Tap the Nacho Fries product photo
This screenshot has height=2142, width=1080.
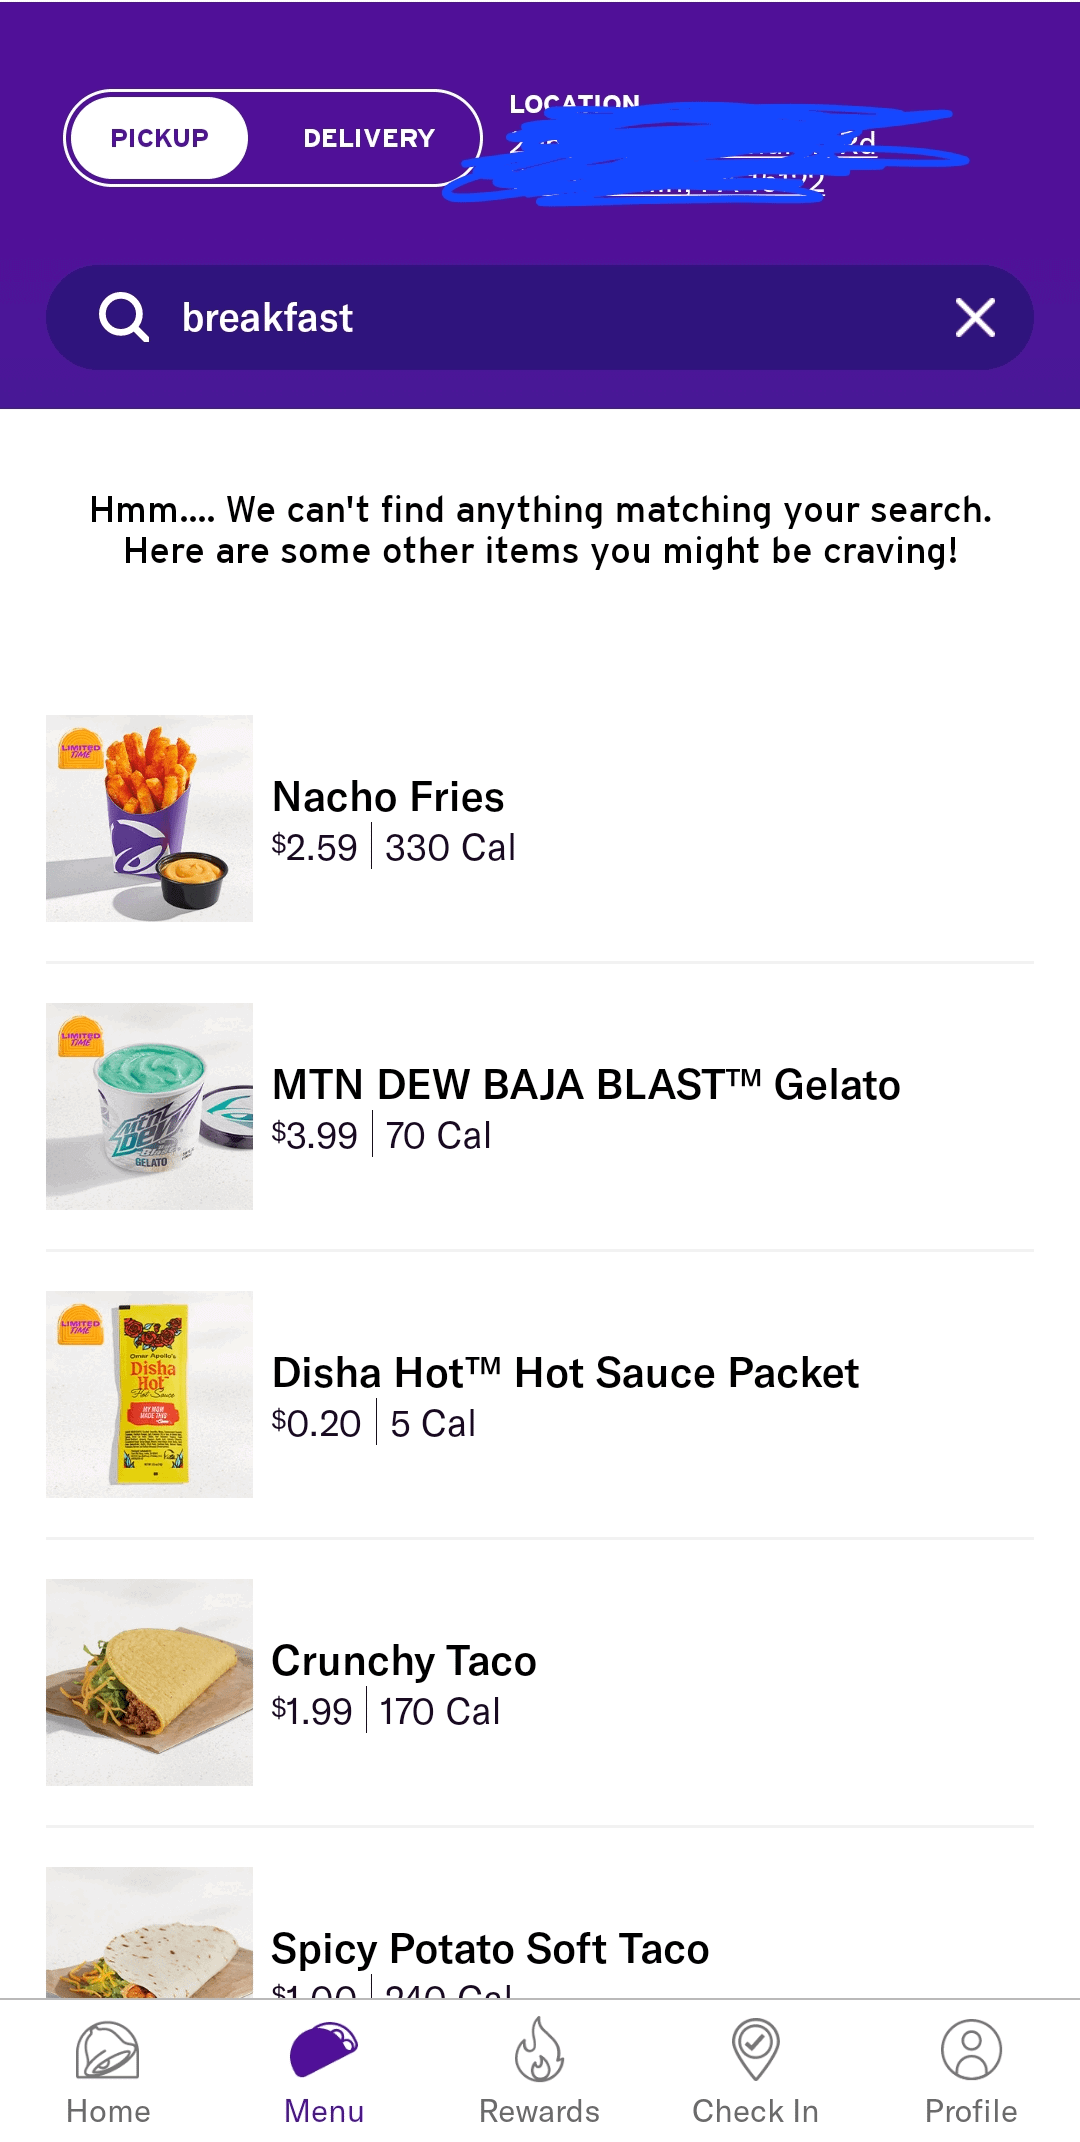(x=149, y=818)
